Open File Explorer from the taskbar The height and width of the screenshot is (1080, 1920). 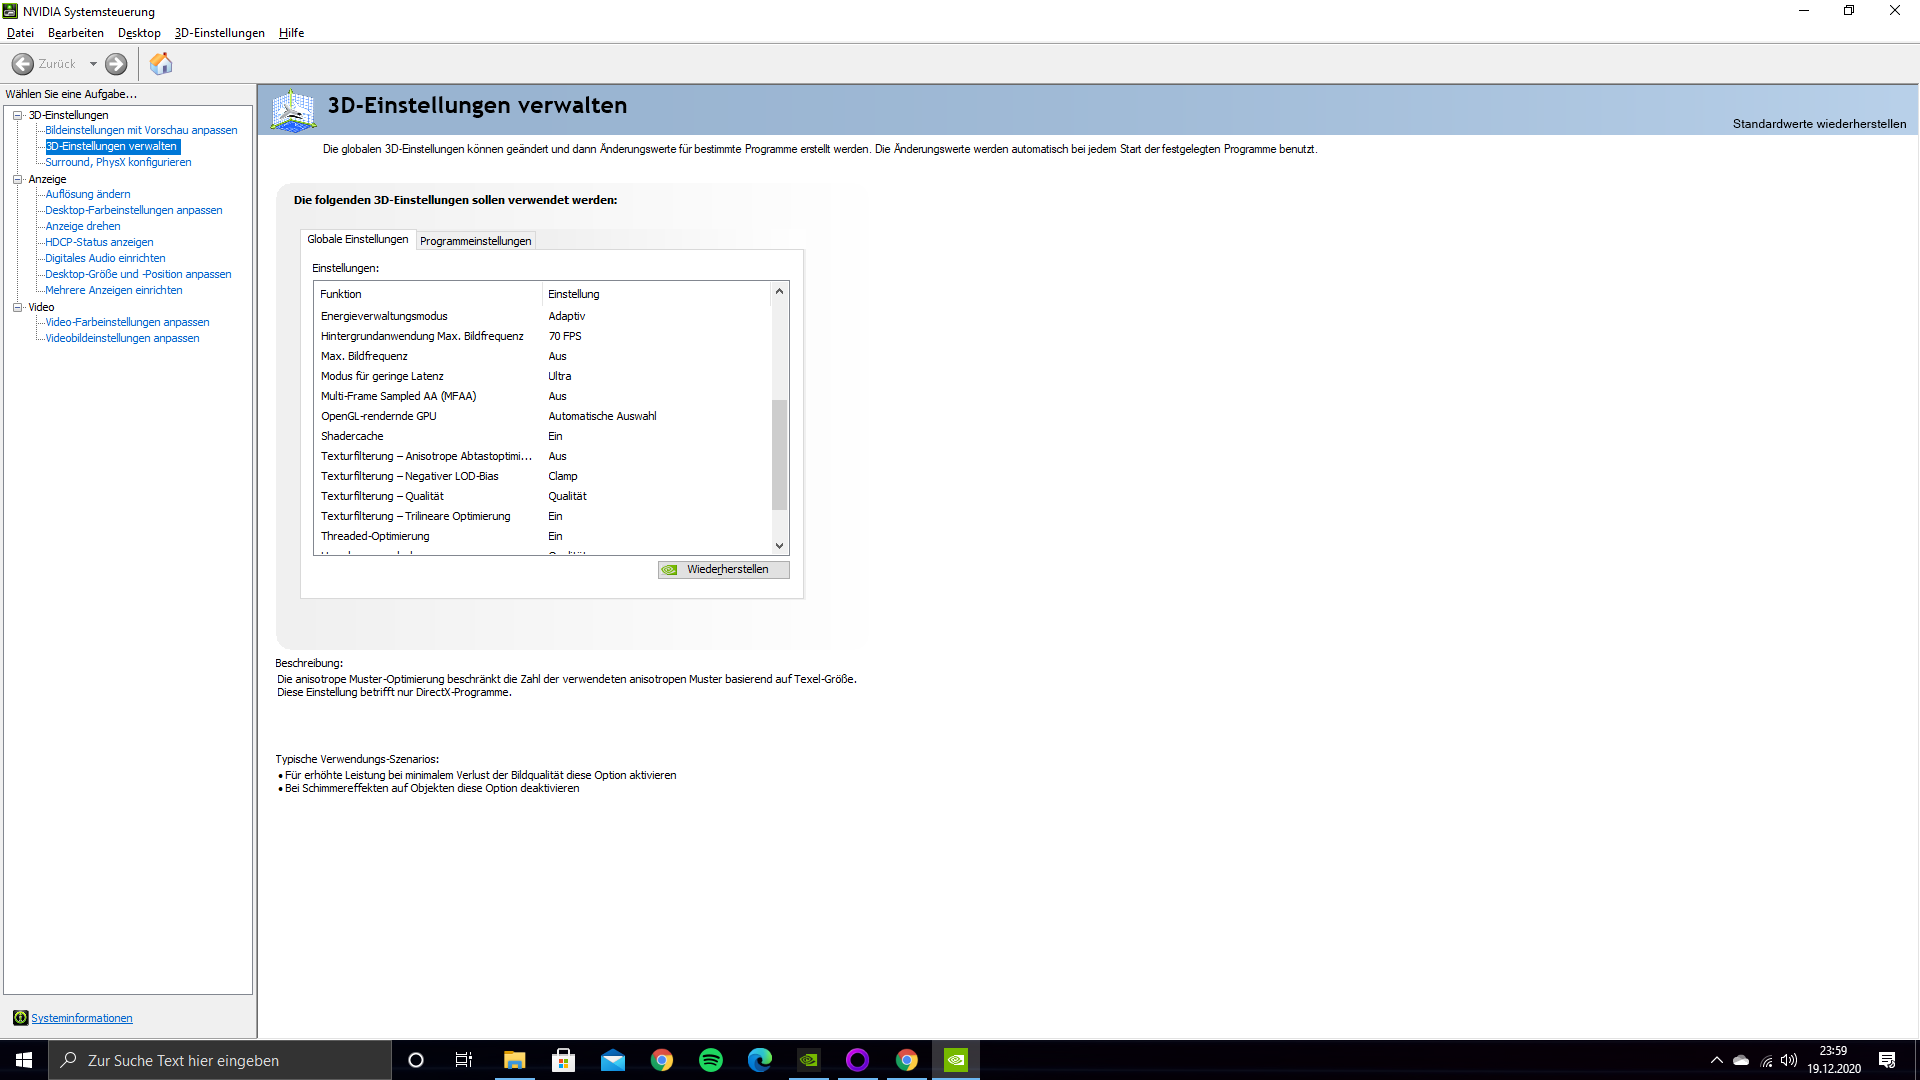(514, 1060)
